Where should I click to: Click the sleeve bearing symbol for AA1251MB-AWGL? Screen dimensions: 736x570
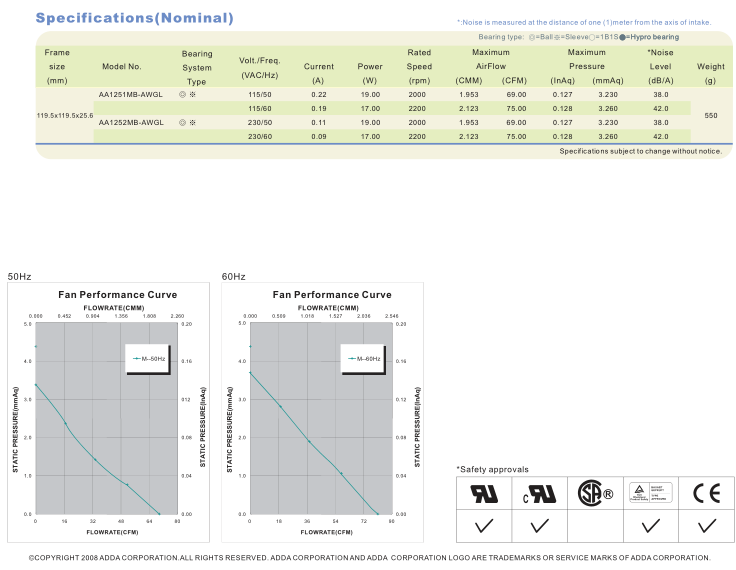click(192, 94)
